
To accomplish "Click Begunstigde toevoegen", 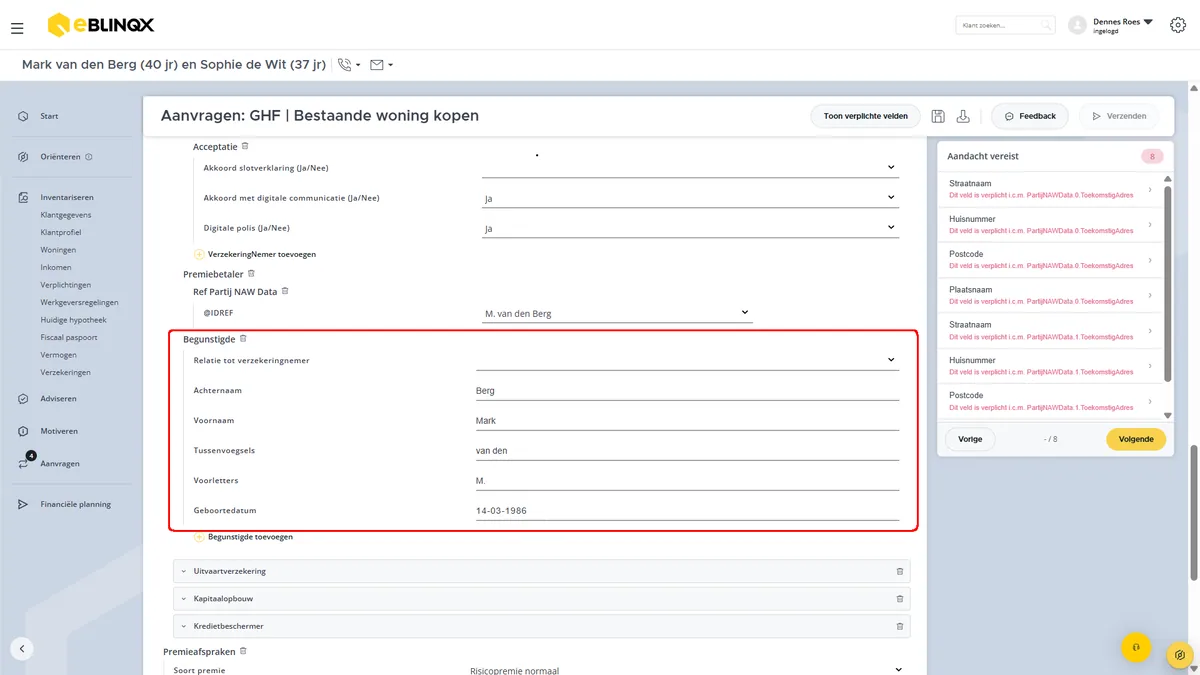I will pyautogui.click(x=250, y=537).
